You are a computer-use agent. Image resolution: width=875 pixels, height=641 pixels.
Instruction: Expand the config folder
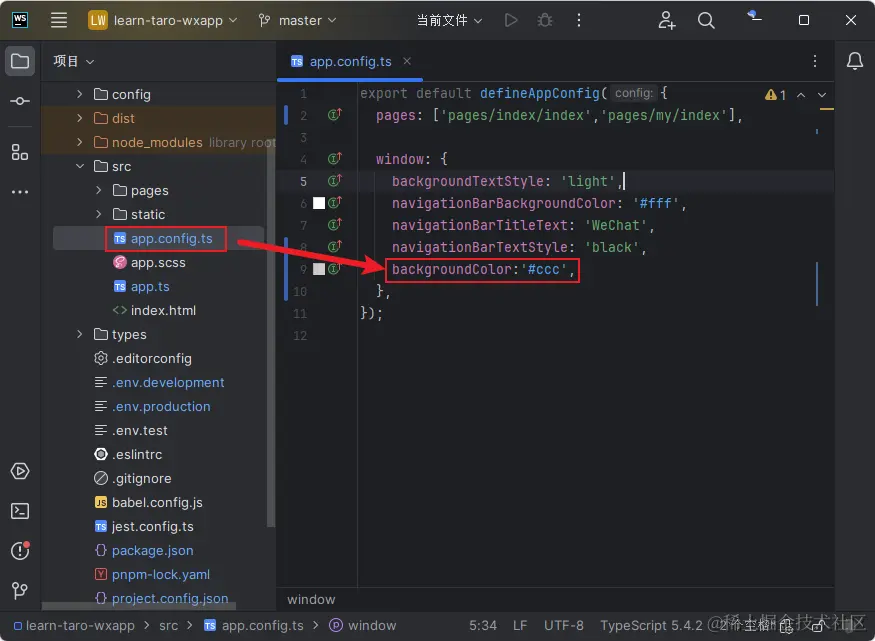pos(79,94)
